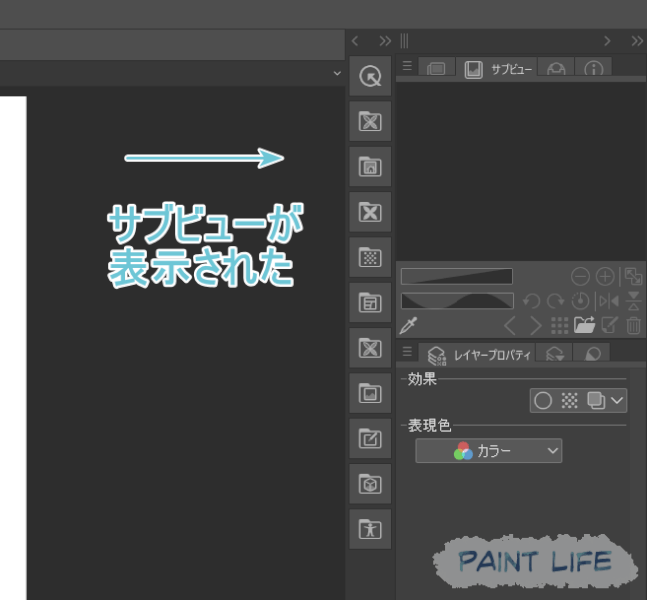Open pattern material folder below Quick Access icon
The image size is (647, 600).
click(370, 121)
